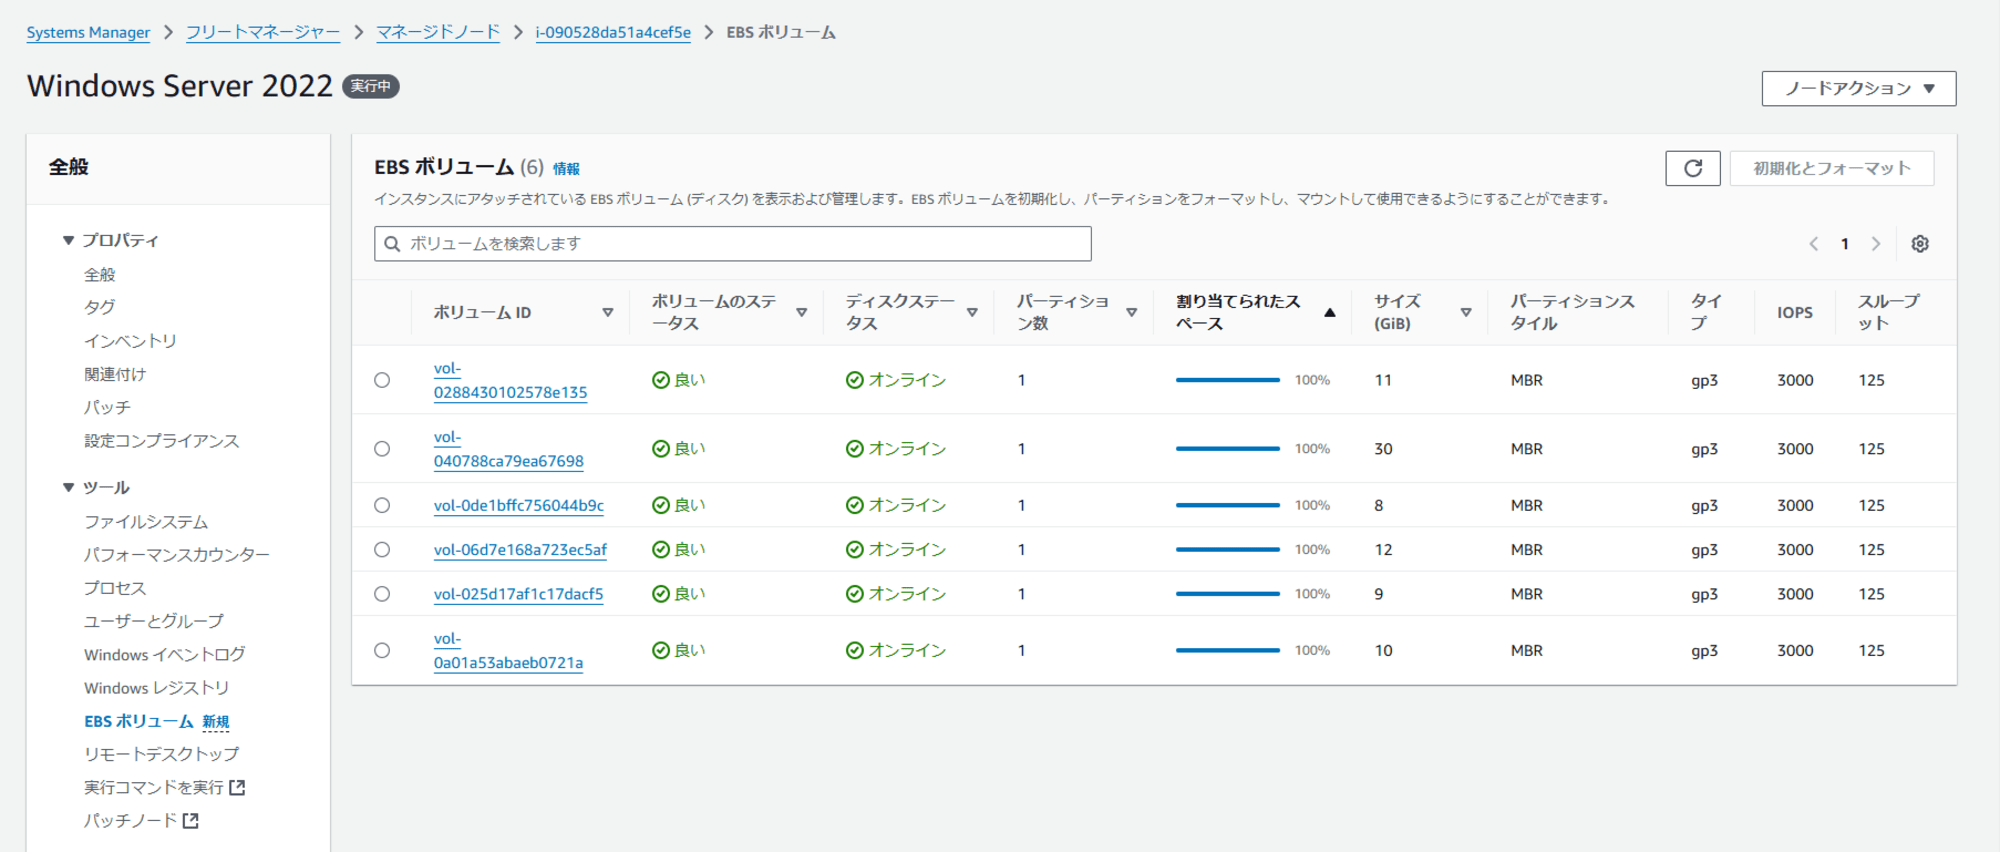Open インベントリ in the sidebar

[x=131, y=342]
